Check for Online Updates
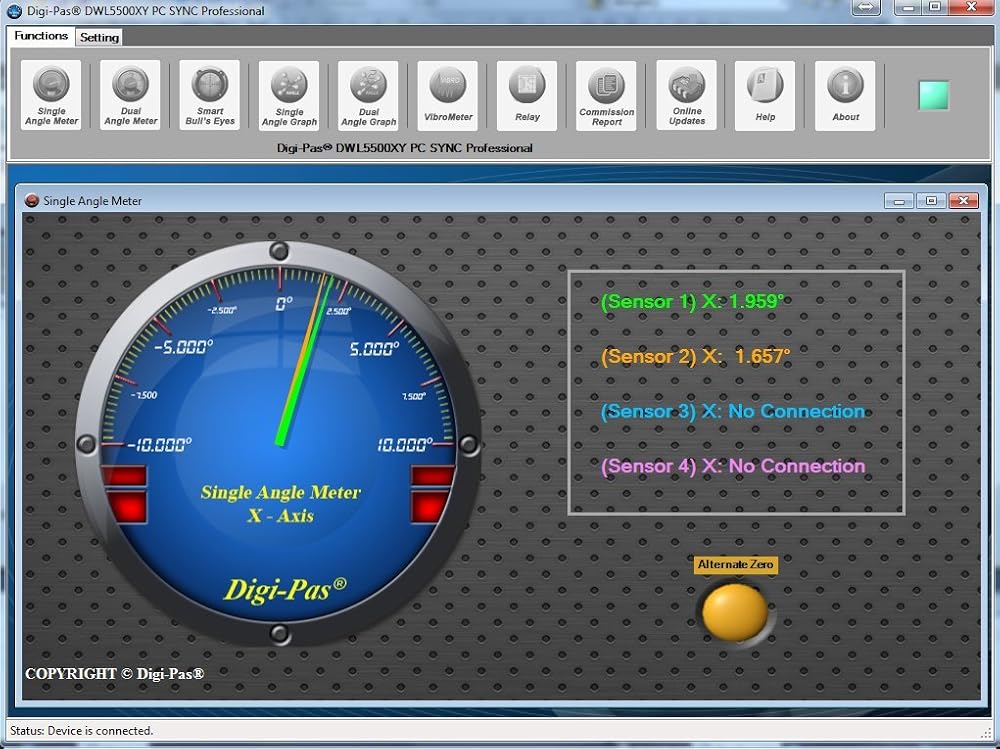This screenshot has height=749, width=1000. 687,95
